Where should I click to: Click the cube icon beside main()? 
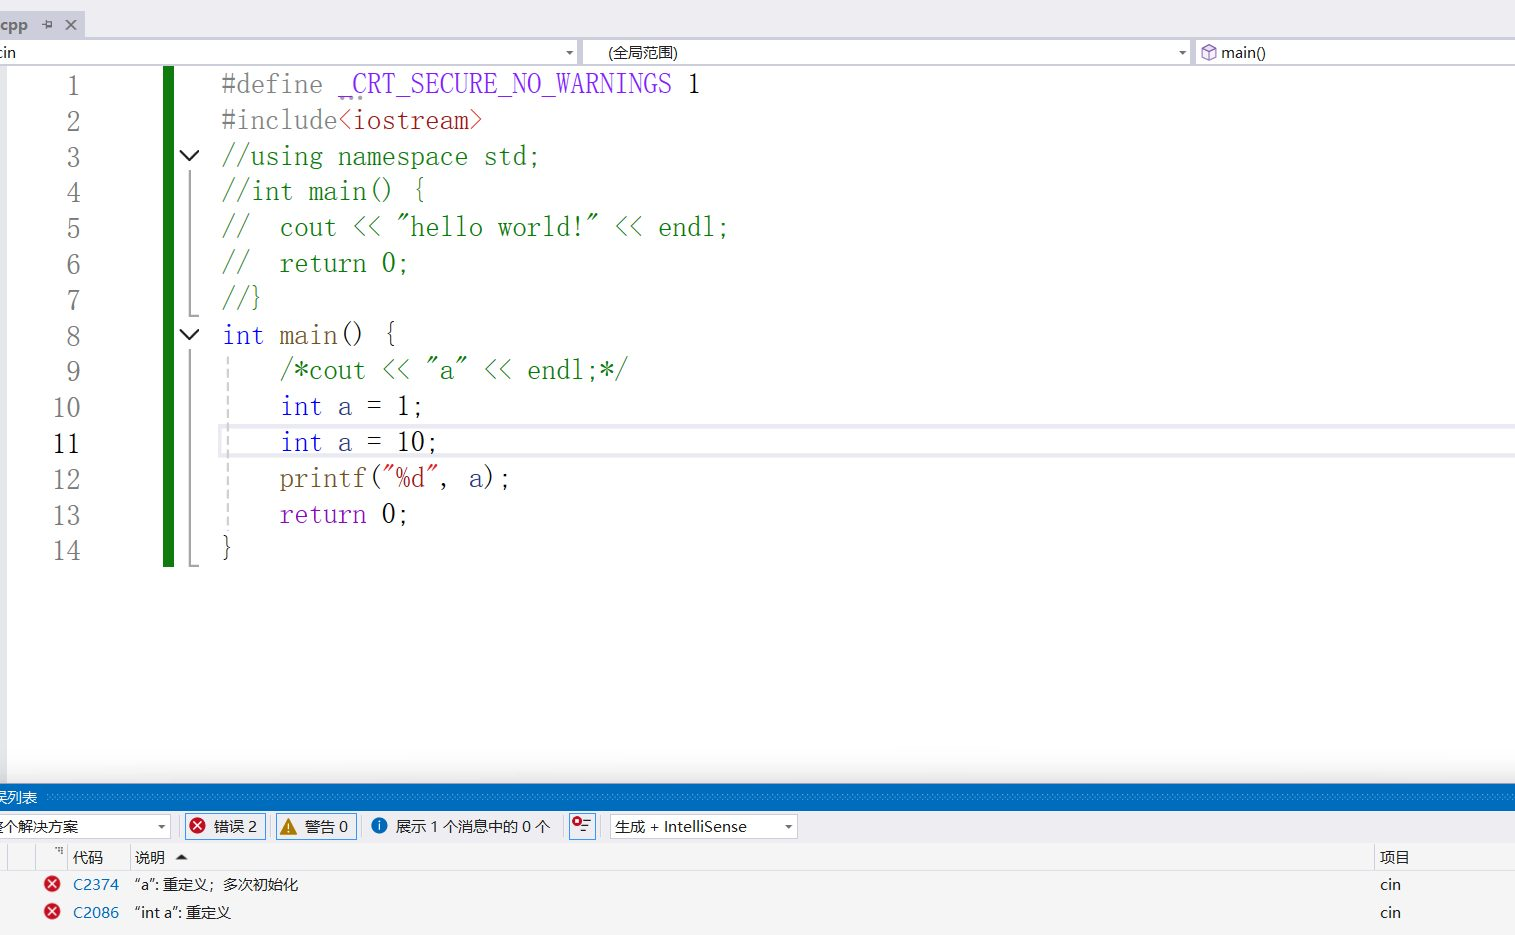click(x=1208, y=53)
